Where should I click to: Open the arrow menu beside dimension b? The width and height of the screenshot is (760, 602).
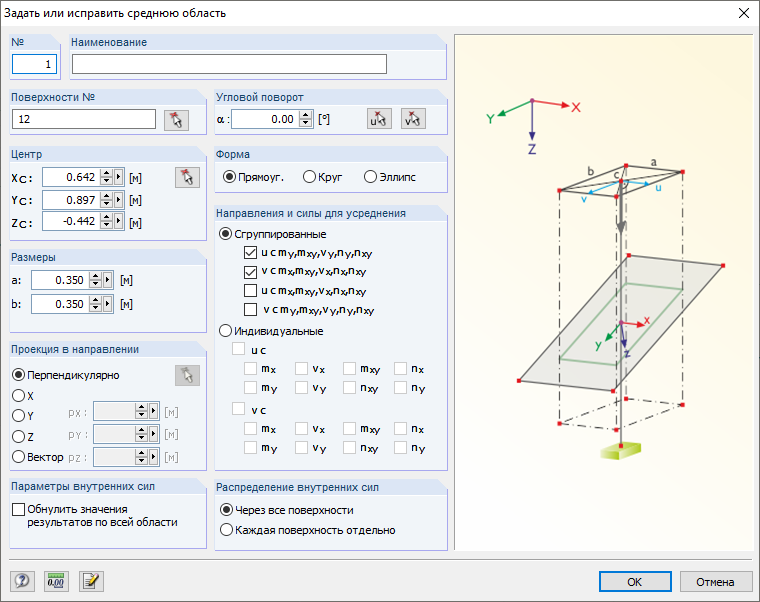108,304
